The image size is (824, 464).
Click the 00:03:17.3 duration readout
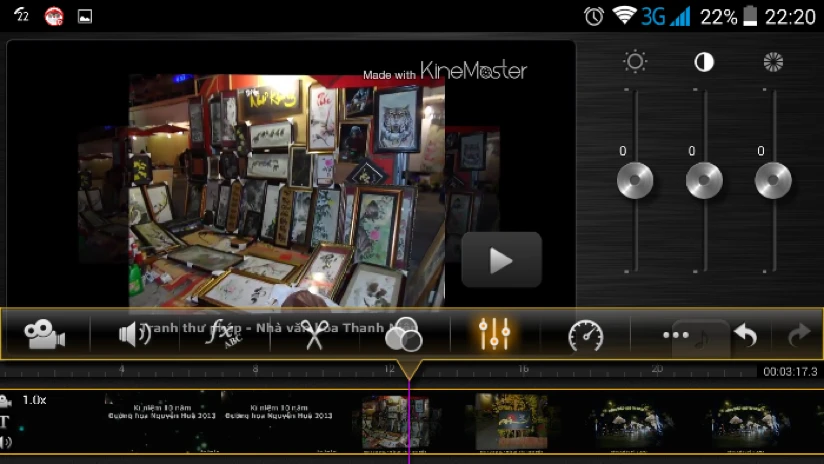pyautogui.click(x=790, y=372)
